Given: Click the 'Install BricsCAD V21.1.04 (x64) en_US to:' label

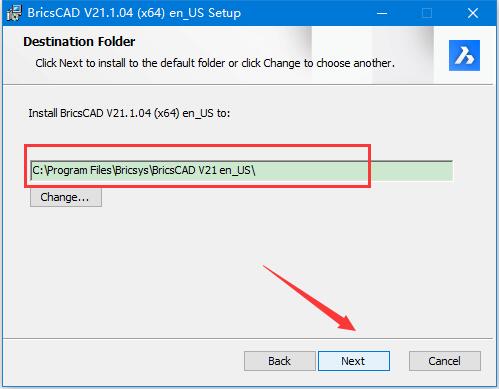Looking at the screenshot, I should point(129,113).
